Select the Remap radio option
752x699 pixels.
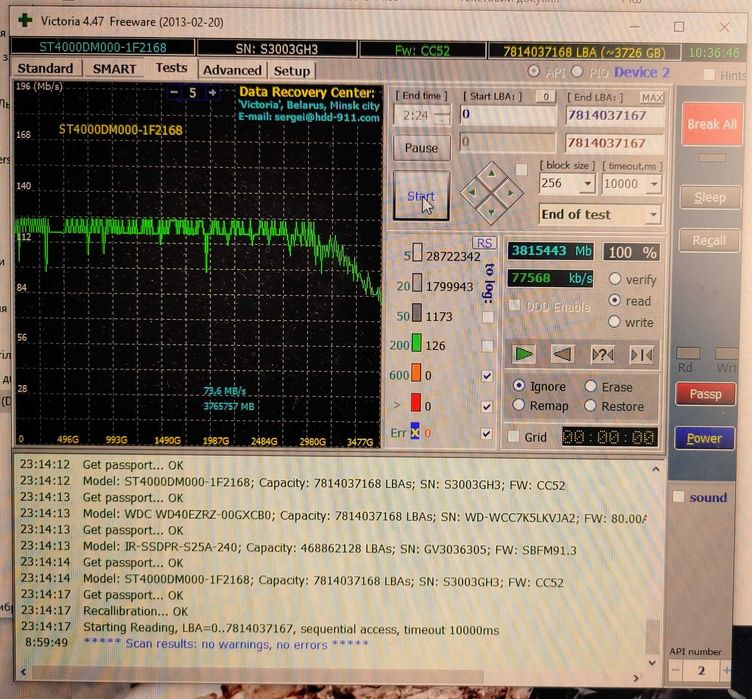coord(518,404)
